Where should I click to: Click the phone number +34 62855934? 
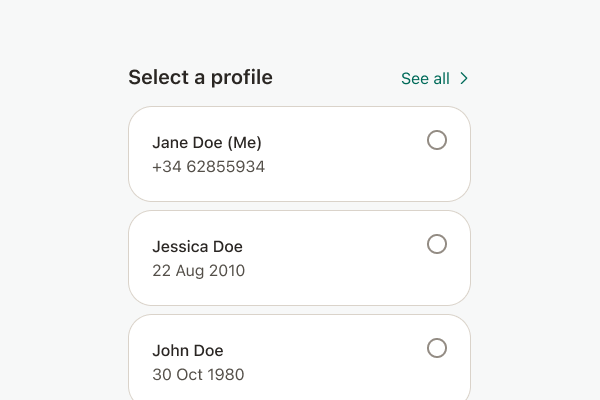click(209, 167)
